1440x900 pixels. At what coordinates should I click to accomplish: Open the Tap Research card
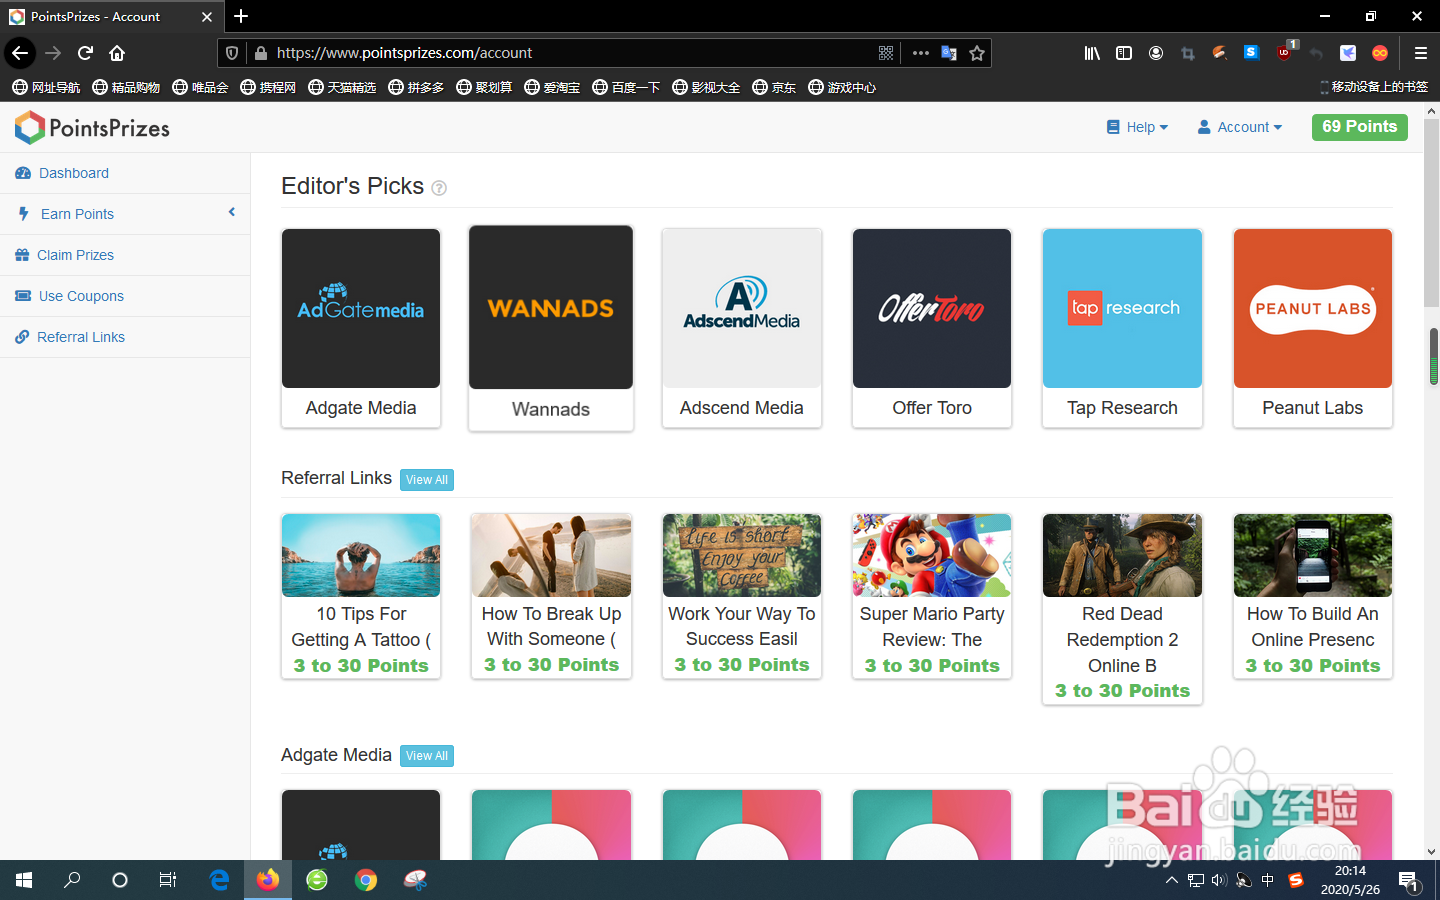pyautogui.click(x=1122, y=328)
